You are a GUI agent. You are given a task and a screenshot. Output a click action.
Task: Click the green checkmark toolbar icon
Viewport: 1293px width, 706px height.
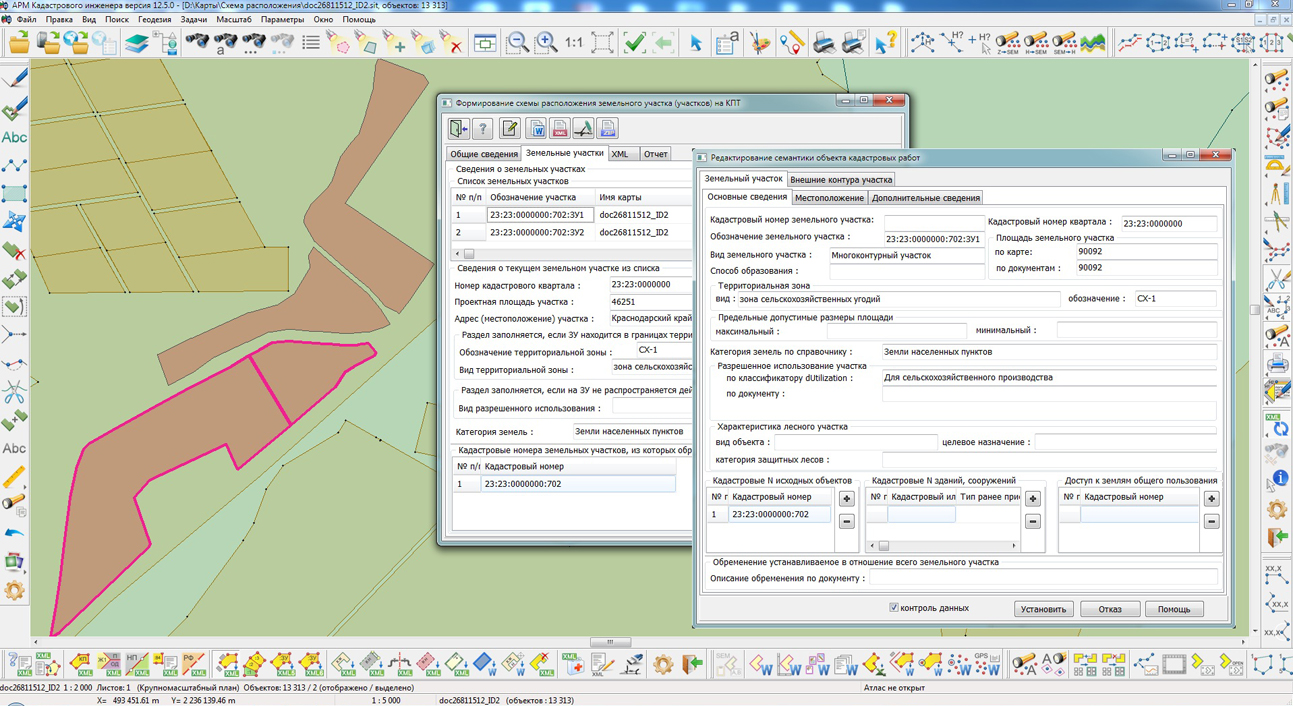(x=634, y=42)
